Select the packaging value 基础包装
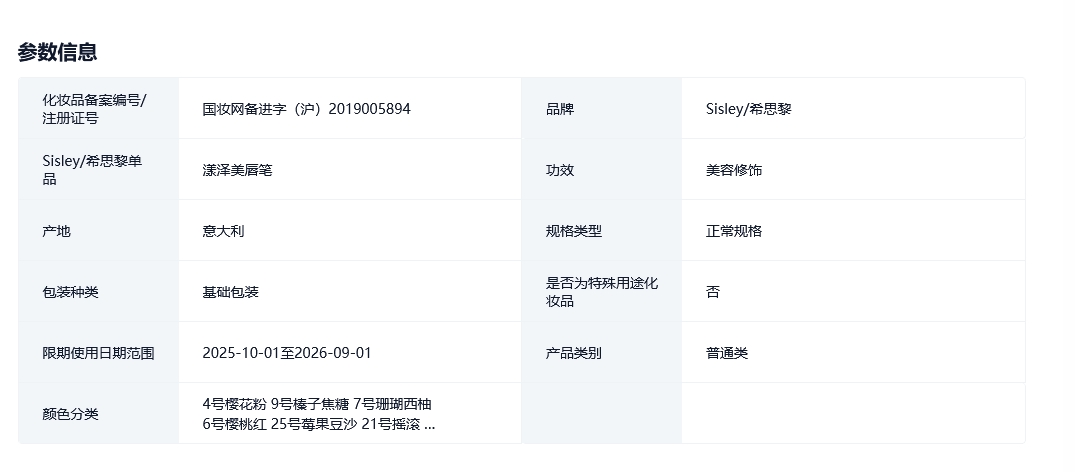 click(x=230, y=292)
